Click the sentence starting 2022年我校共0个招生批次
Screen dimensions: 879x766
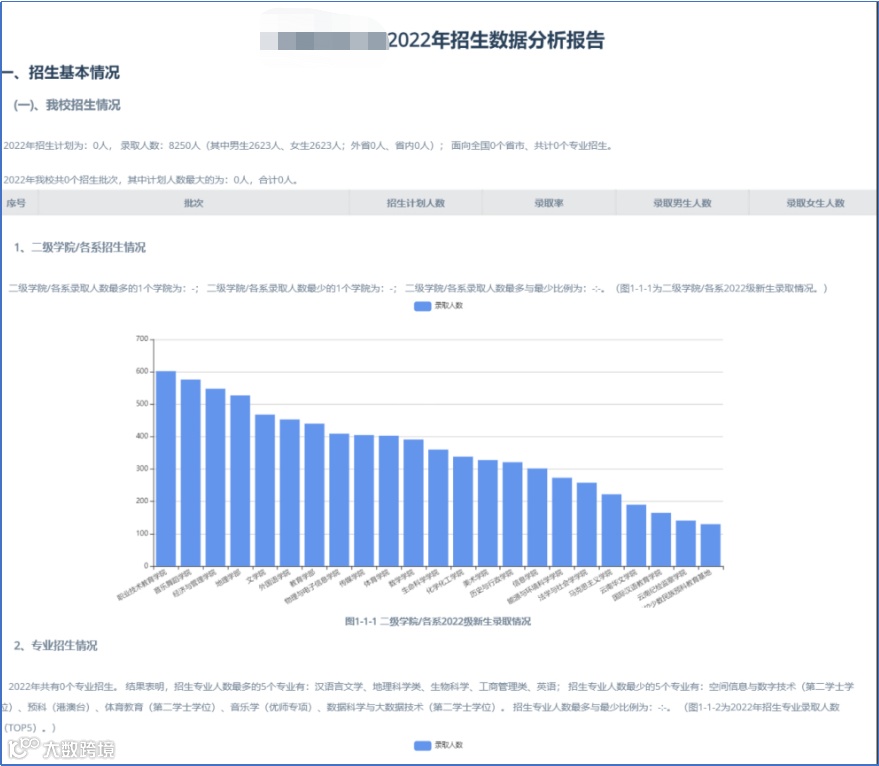pos(151,180)
